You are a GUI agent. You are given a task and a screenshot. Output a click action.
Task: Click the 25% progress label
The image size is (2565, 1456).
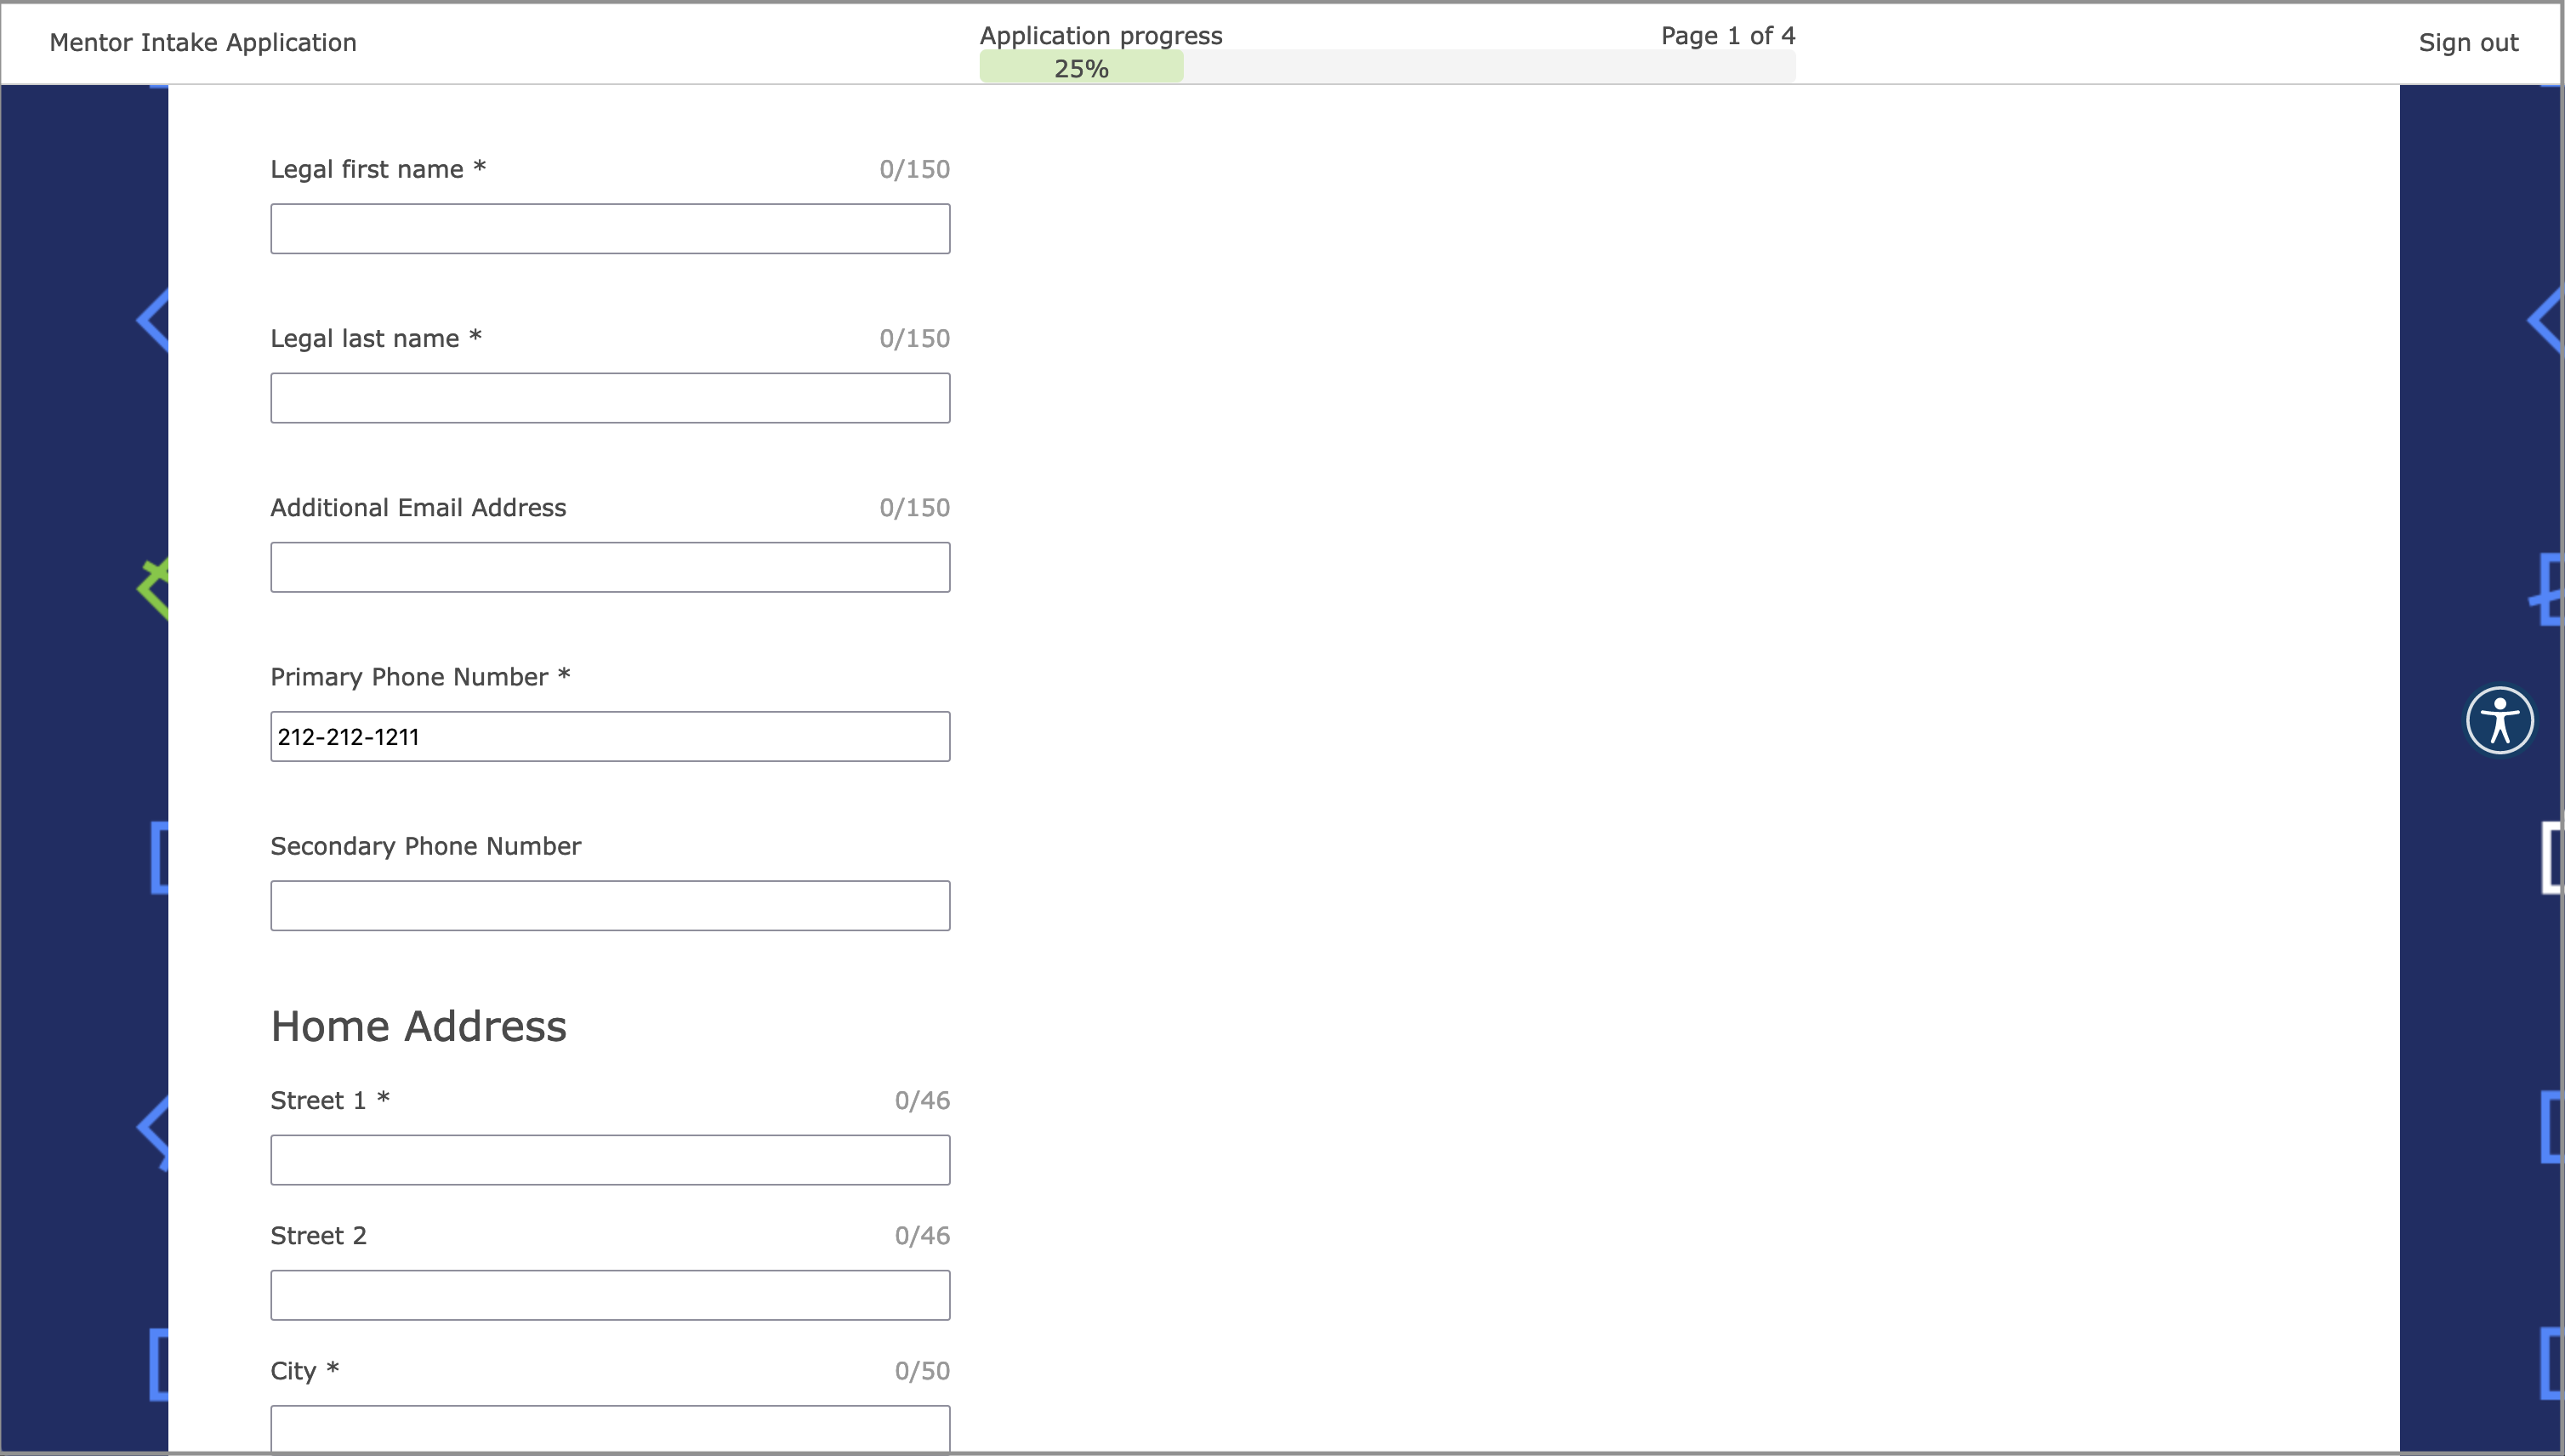[x=1081, y=68]
